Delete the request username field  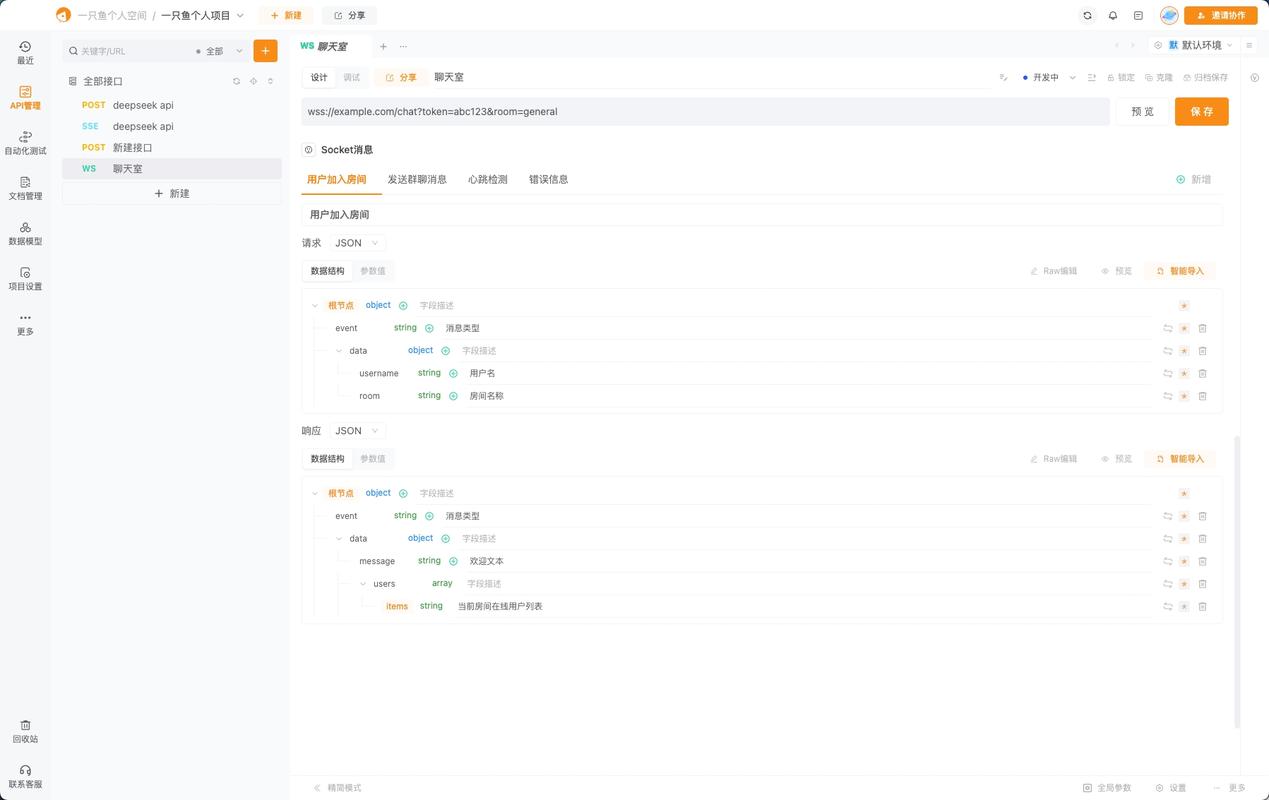(x=1202, y=373)
